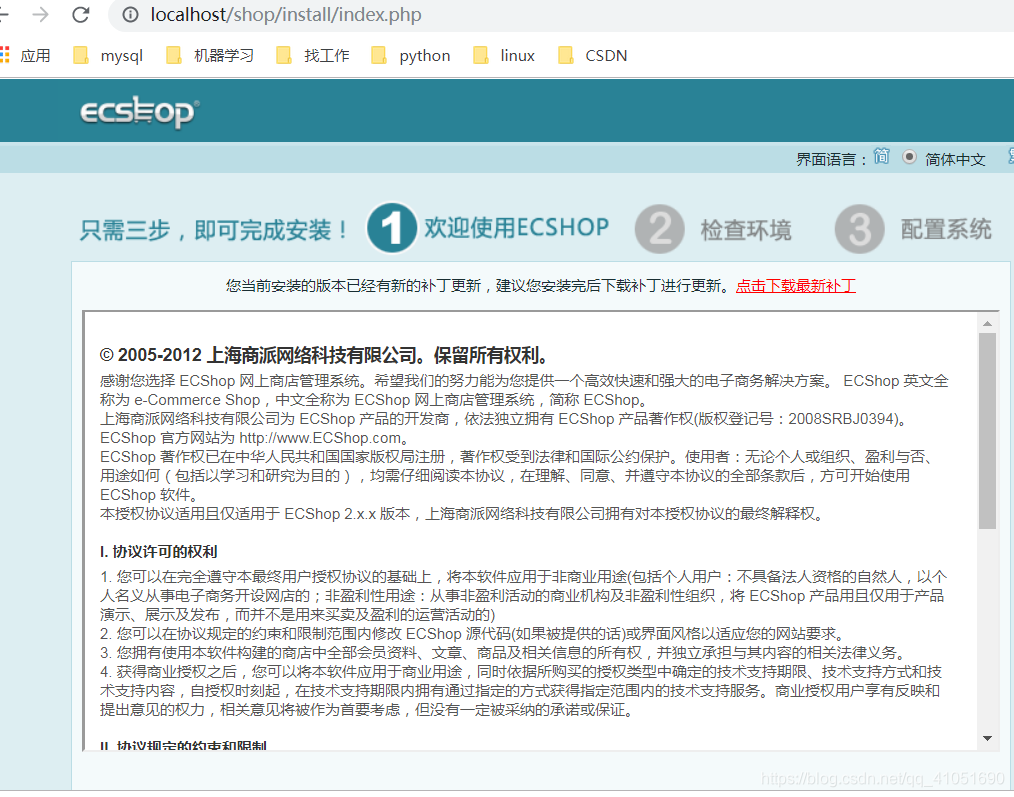The image size is (1014, 797).
Task: Open the linux bookmark folder
Action: pos(504,56)
